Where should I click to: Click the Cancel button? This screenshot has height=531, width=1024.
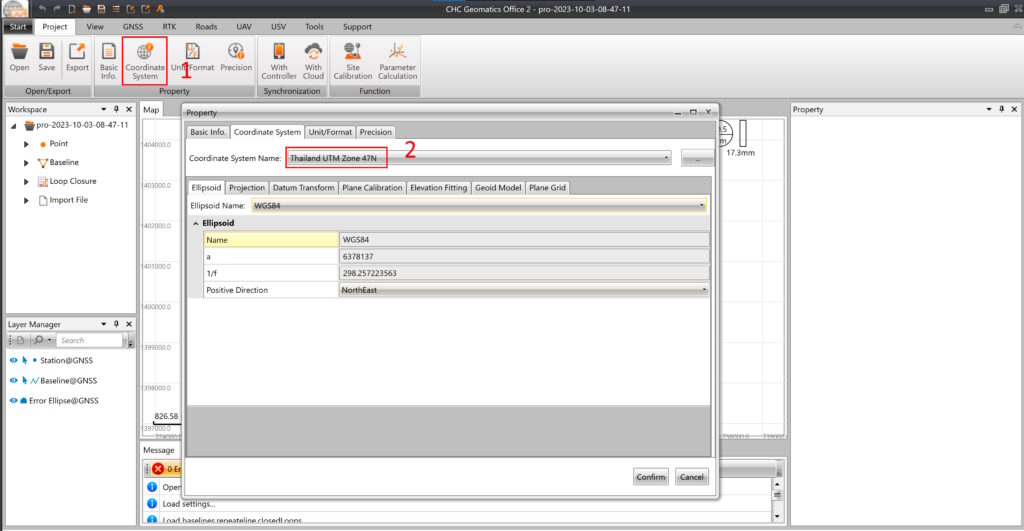[691, 477]
